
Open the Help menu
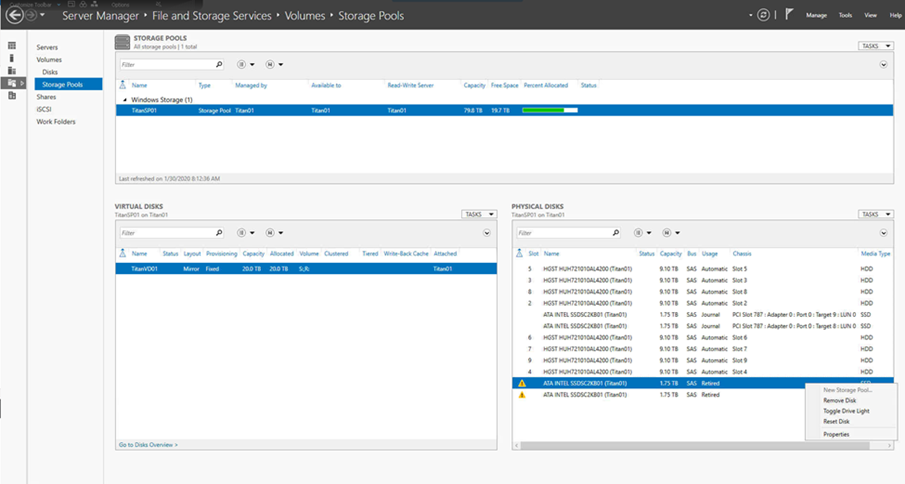895,16
